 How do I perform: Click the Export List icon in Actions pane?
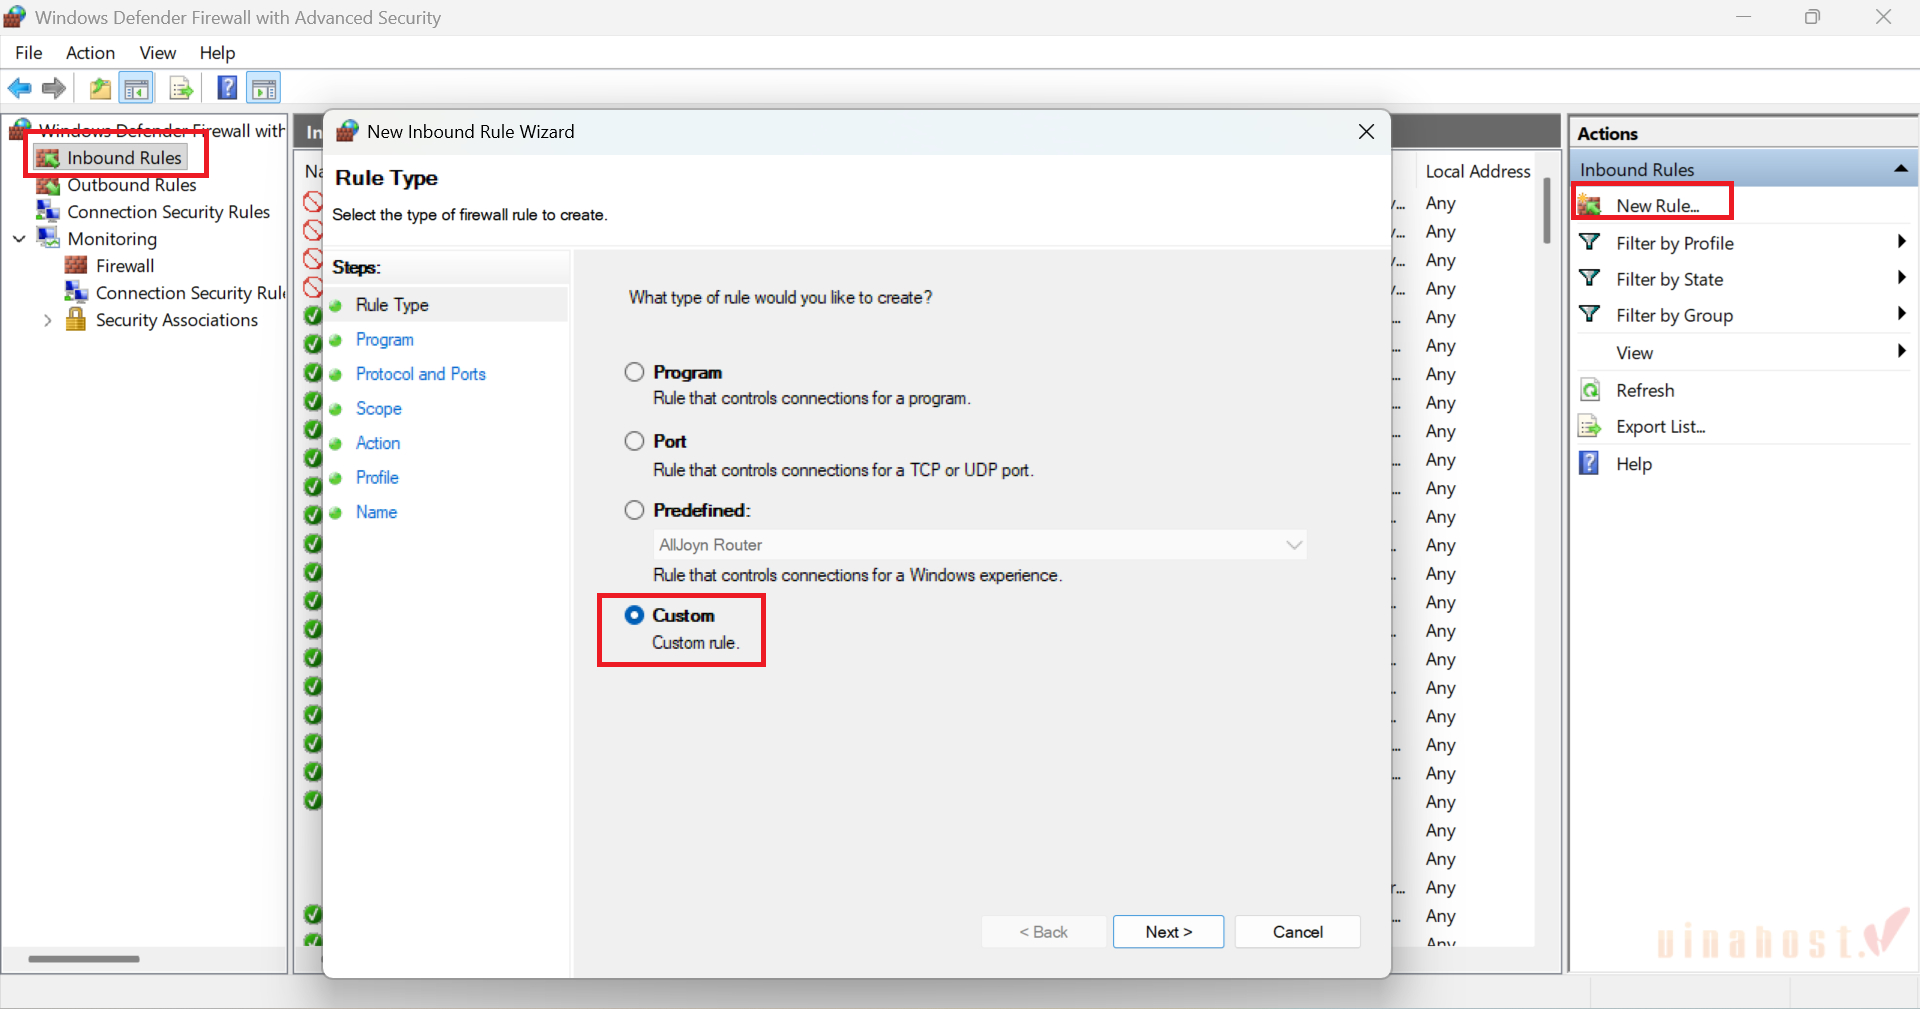coord(1590,426)
